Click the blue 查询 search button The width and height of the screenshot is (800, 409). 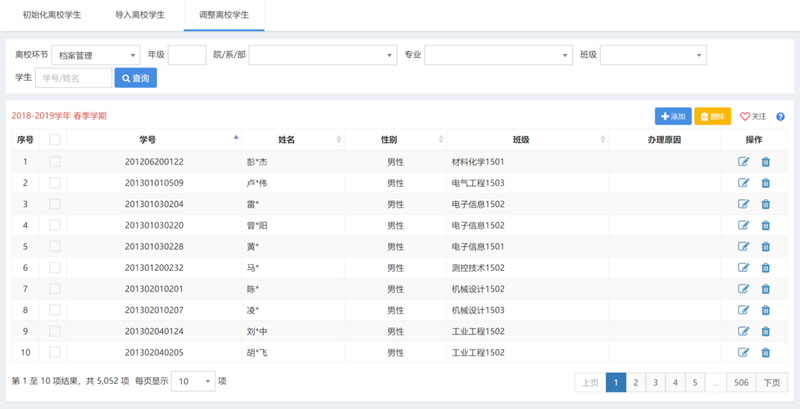tap(135, 77)
